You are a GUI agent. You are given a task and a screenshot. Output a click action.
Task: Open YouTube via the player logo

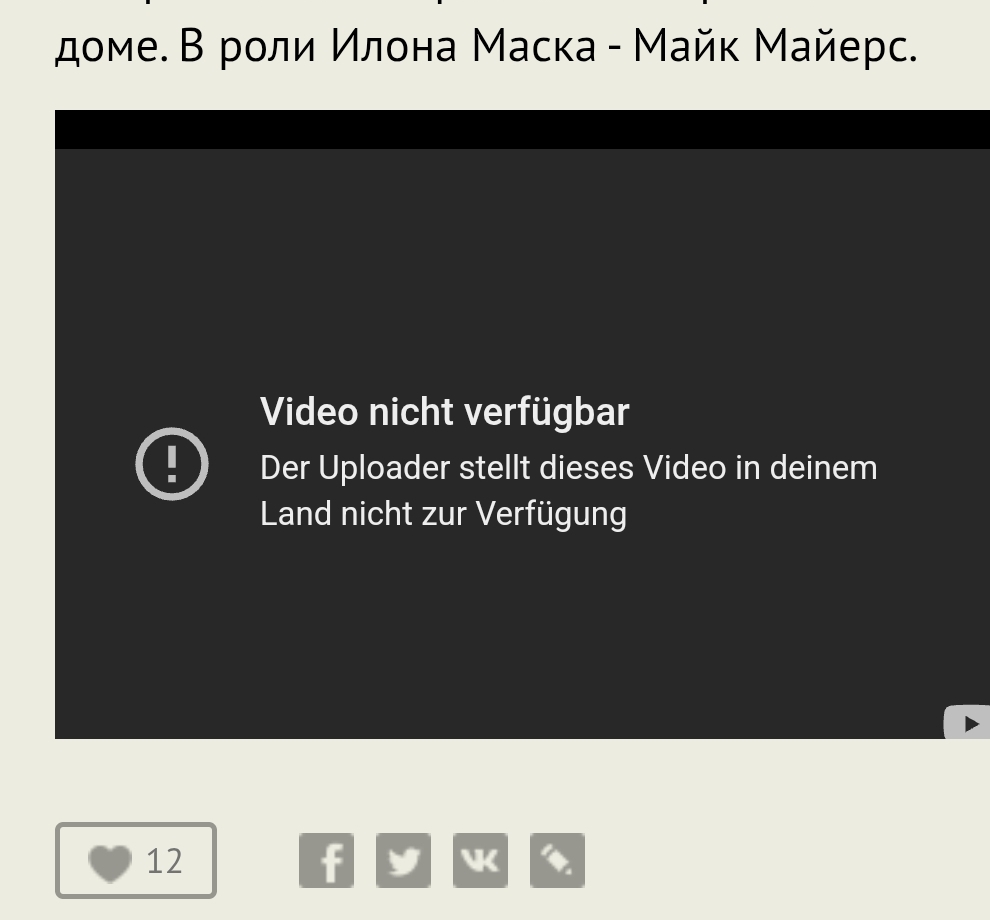967,722
